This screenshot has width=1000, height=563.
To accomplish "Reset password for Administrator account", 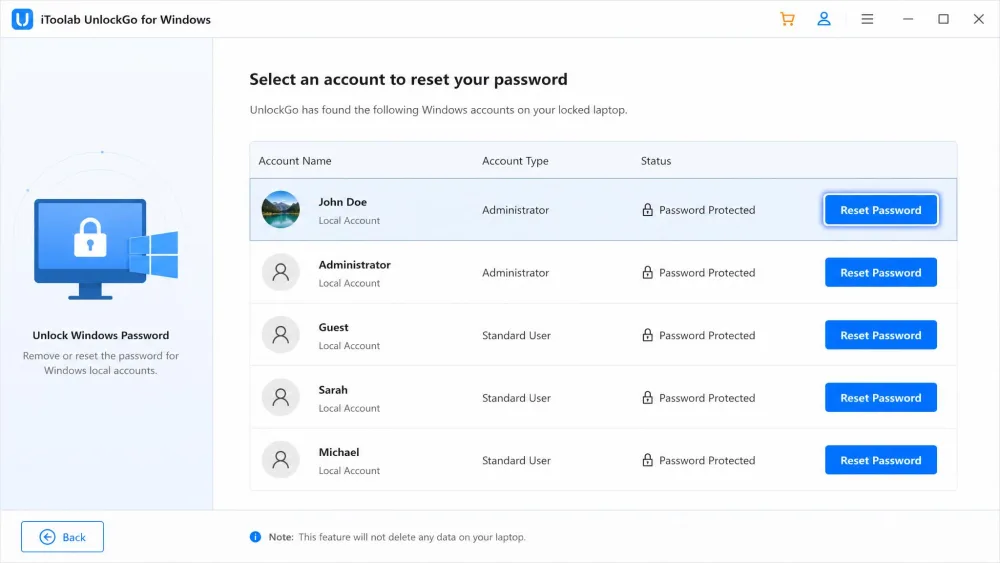I will (881, 272).
